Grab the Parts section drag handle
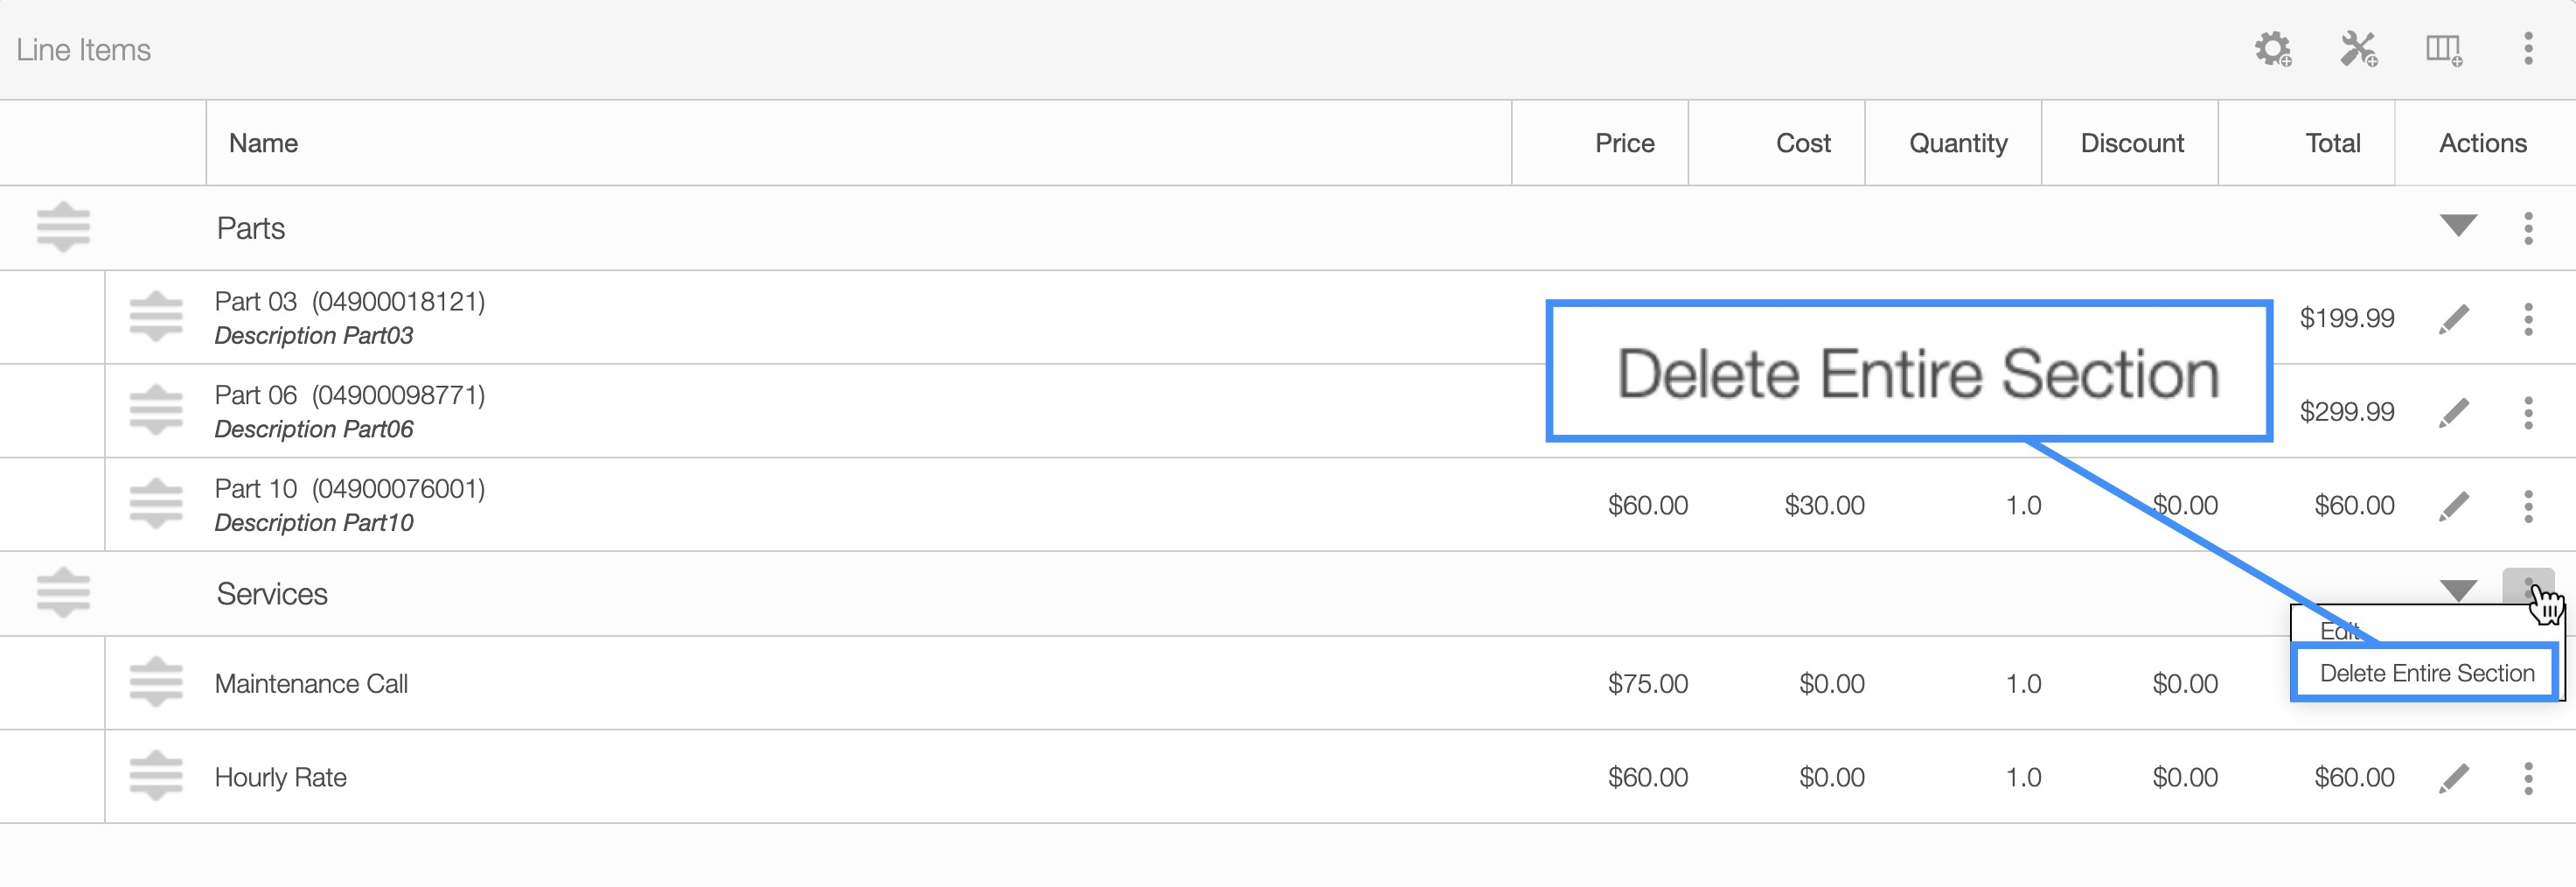Image resolution: width=2576 pixels, height=887 pixels. (63, 228)
